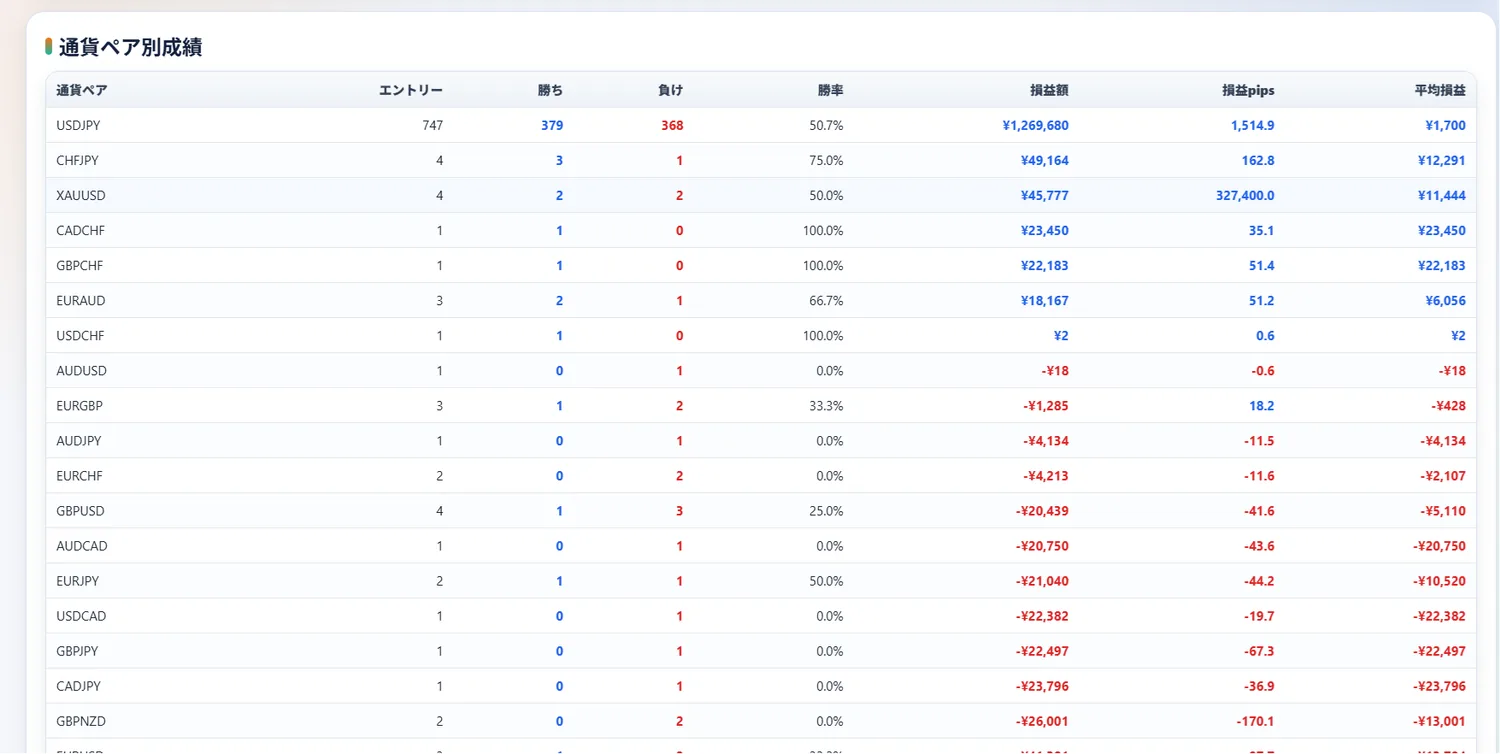Select the USDCAD pair name
Viewport: 1500px width, 754px height.
coord(82,616)
